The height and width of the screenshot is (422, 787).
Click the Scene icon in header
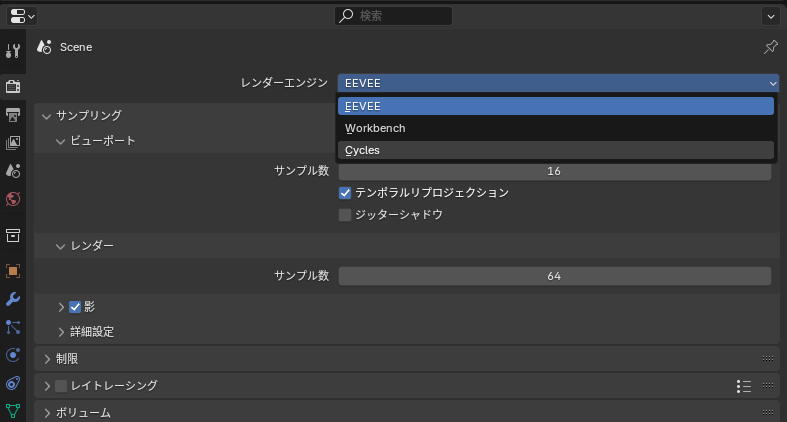coord(44,47)
